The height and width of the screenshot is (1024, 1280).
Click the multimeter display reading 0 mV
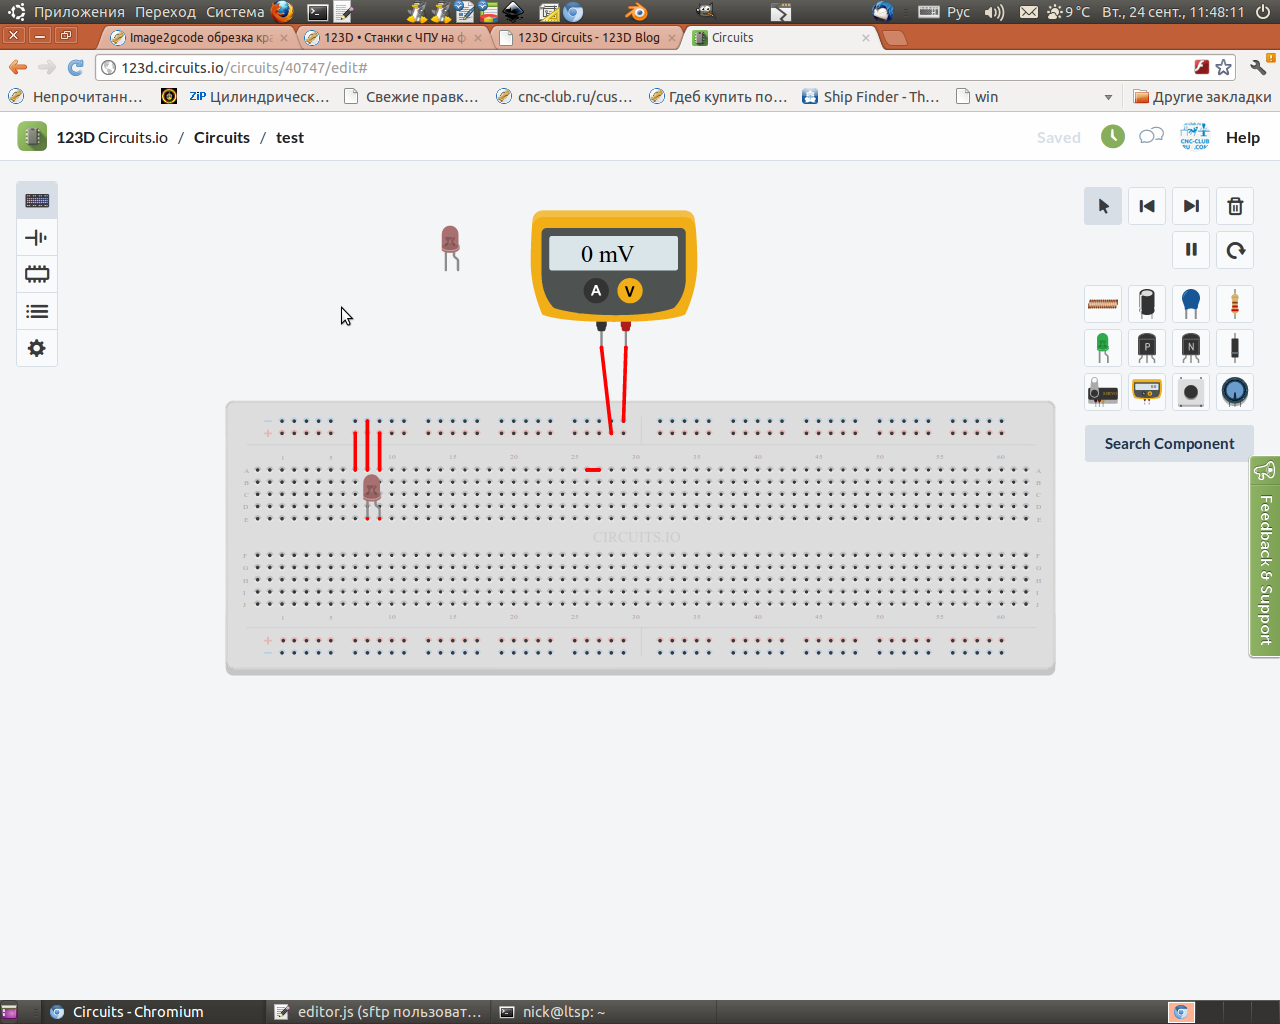click(613, 254)
